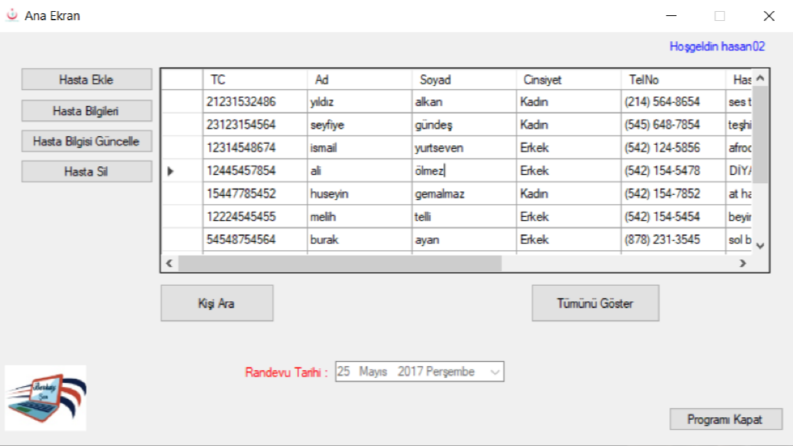
Task: Open the Randevu Tarihi date dropdown arrow
Action: point(495,372)
